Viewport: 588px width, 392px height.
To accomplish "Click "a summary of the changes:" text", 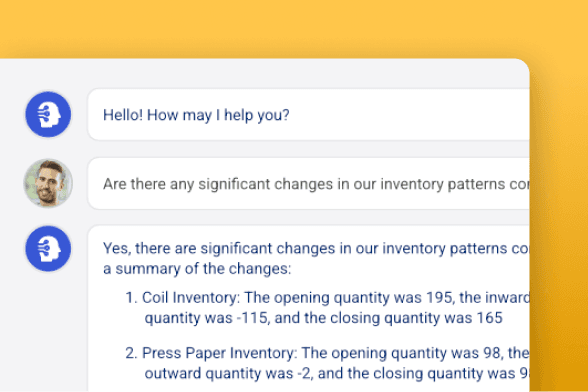I will pyautogui.click(x=197, y=269).
